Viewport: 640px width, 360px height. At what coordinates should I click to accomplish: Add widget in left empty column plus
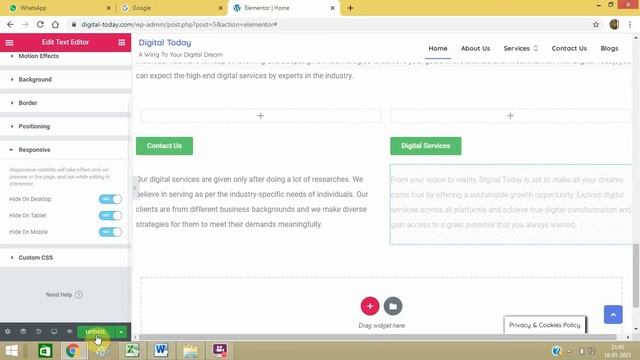(260, 116)
